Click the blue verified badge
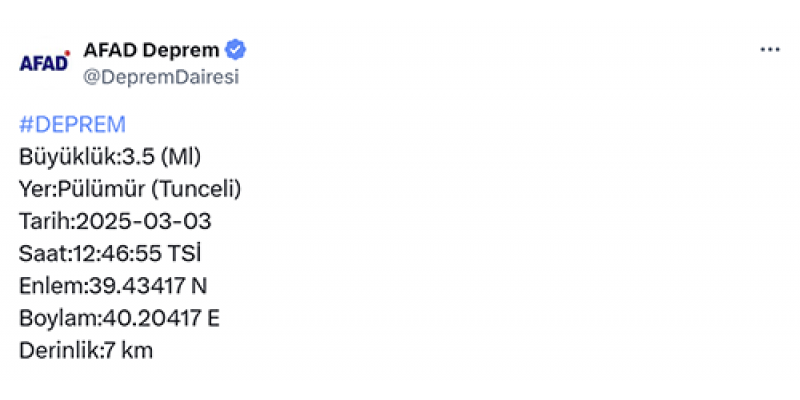The width and height of the screenshot is (800, 400). click(237, 49)
